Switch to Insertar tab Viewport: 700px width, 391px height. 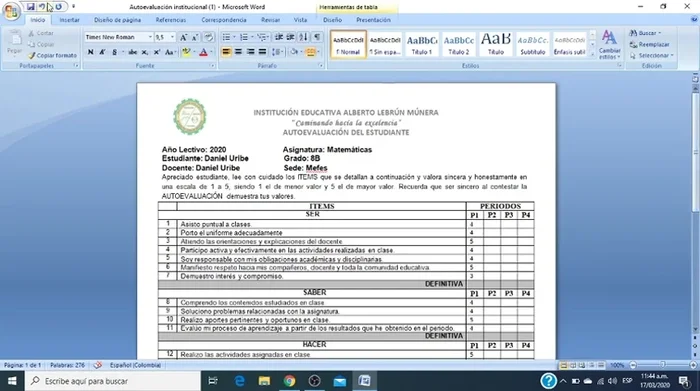[69, 20]
